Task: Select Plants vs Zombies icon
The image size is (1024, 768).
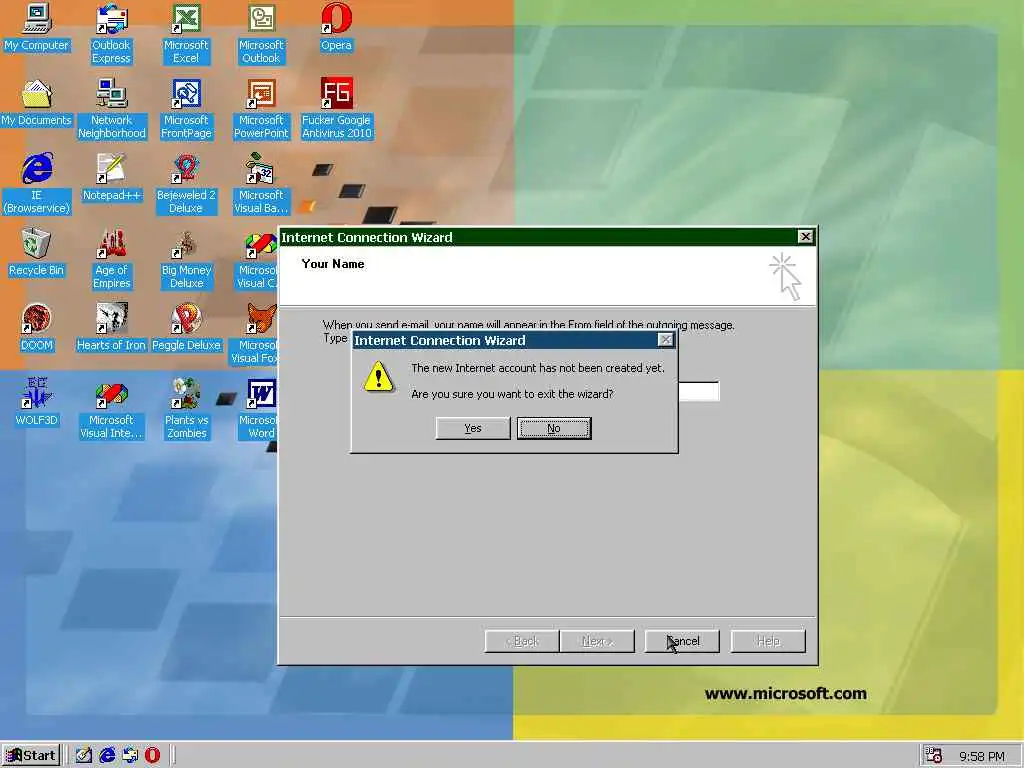Action: tap(186, 409)
